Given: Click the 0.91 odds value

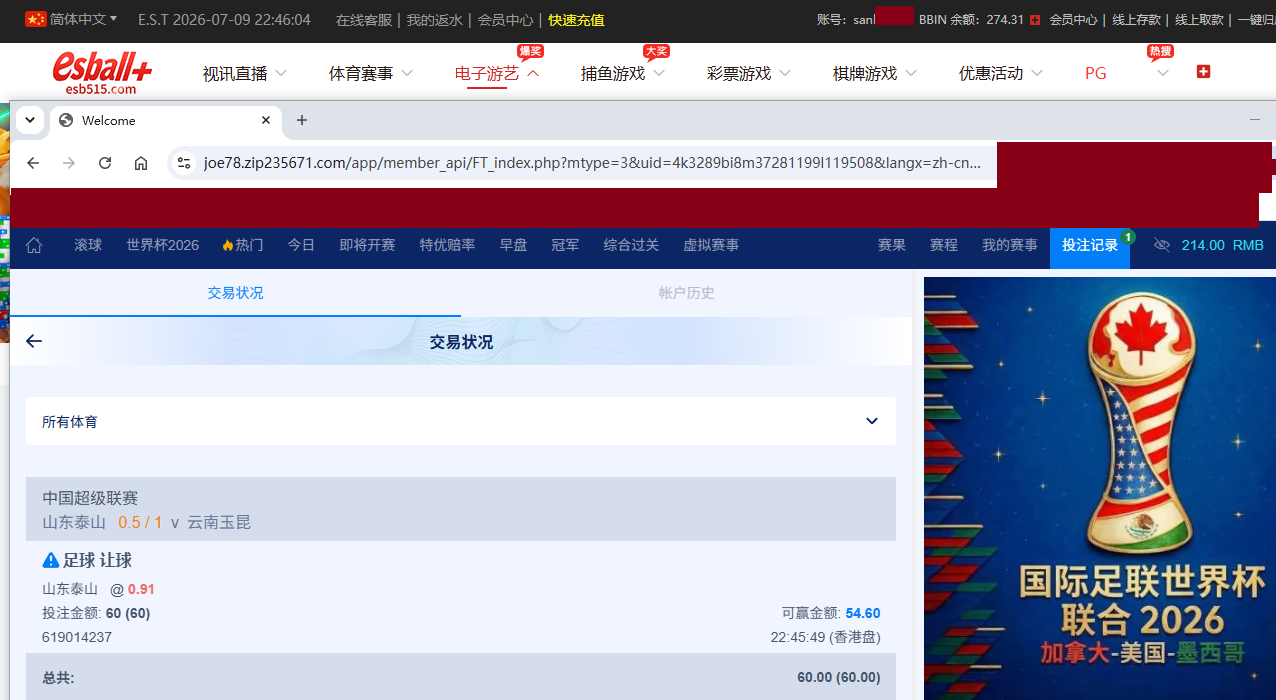Looking at the screenshot, I should tap(141, 589).
